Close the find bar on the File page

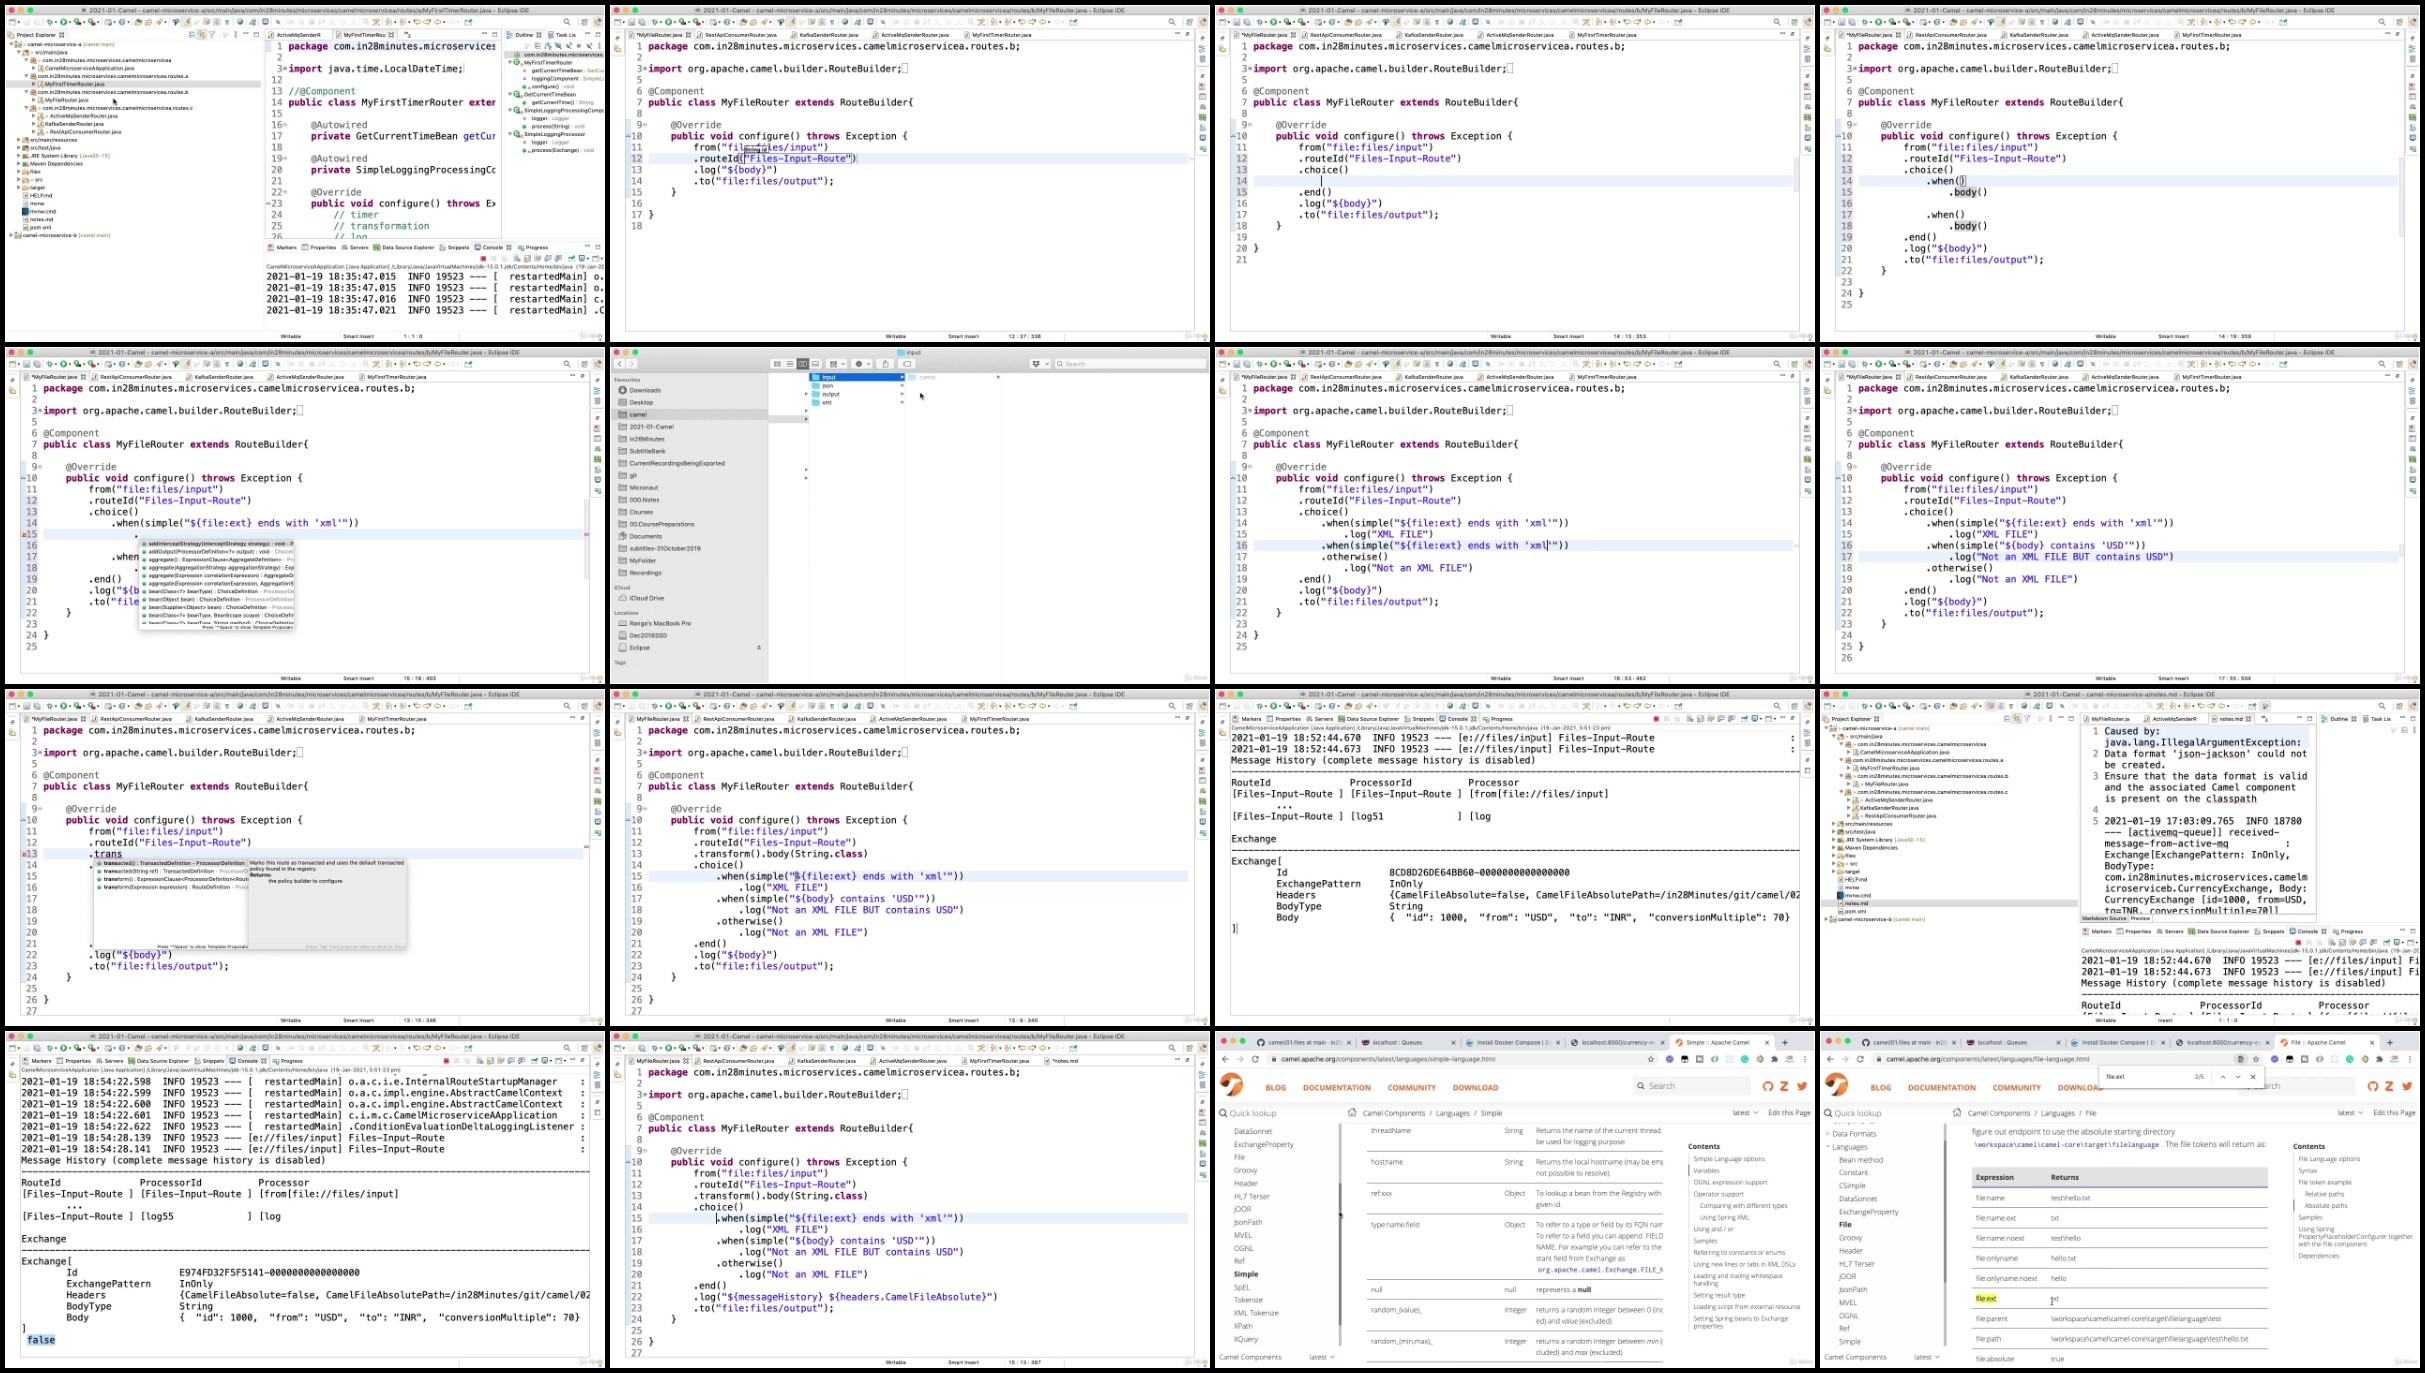(2252, 1077)
